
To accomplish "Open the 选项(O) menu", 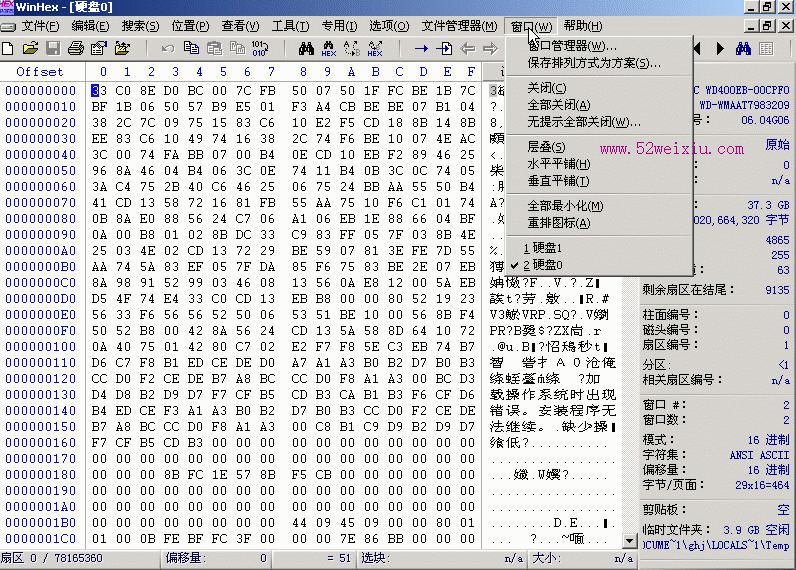I will tap(389, 26).
